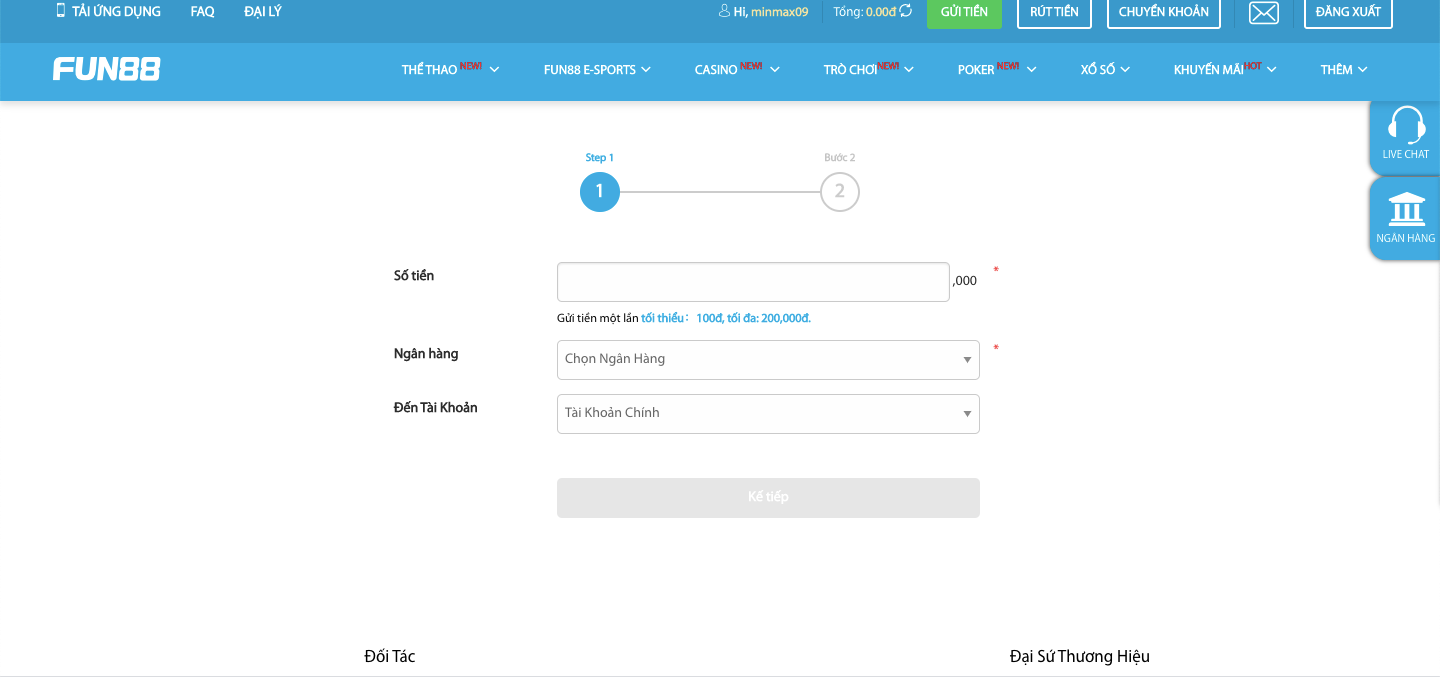This screenshot has height=679, width=1442.
Task: Expand the Thể Thao menu
Action: (450, 70)
